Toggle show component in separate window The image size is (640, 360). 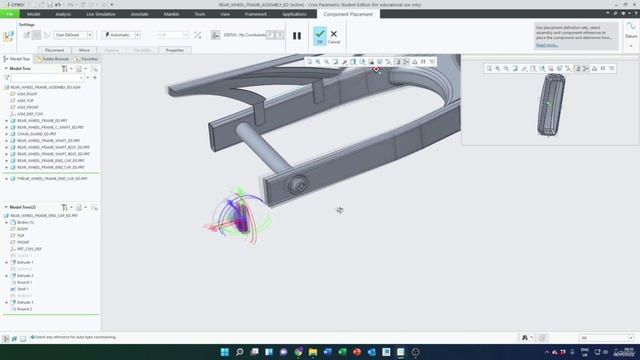click(270, 35)
